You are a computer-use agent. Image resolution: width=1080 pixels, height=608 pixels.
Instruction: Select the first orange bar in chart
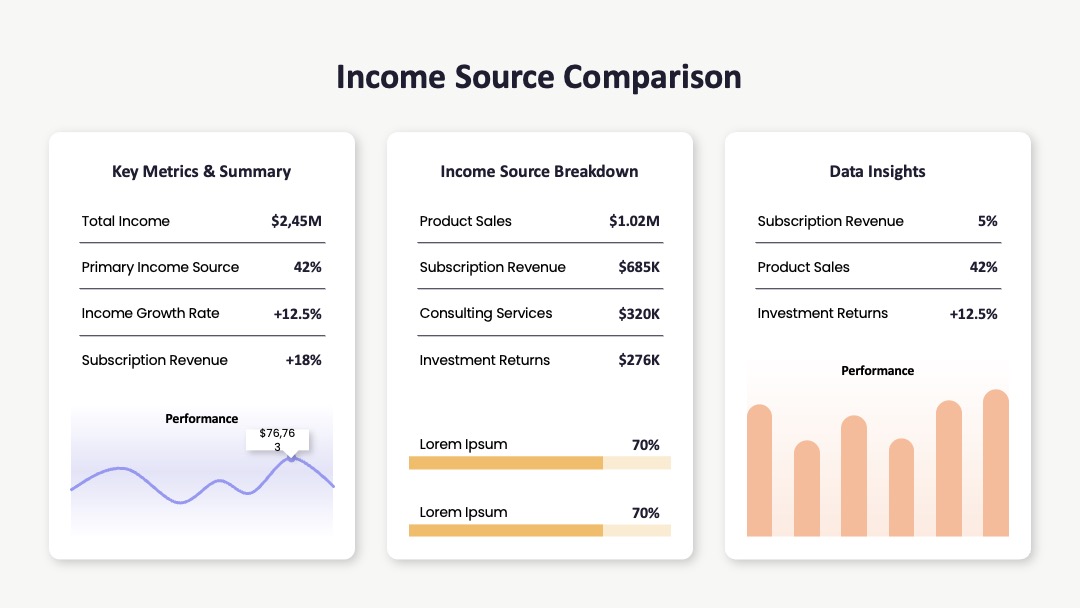760,470
